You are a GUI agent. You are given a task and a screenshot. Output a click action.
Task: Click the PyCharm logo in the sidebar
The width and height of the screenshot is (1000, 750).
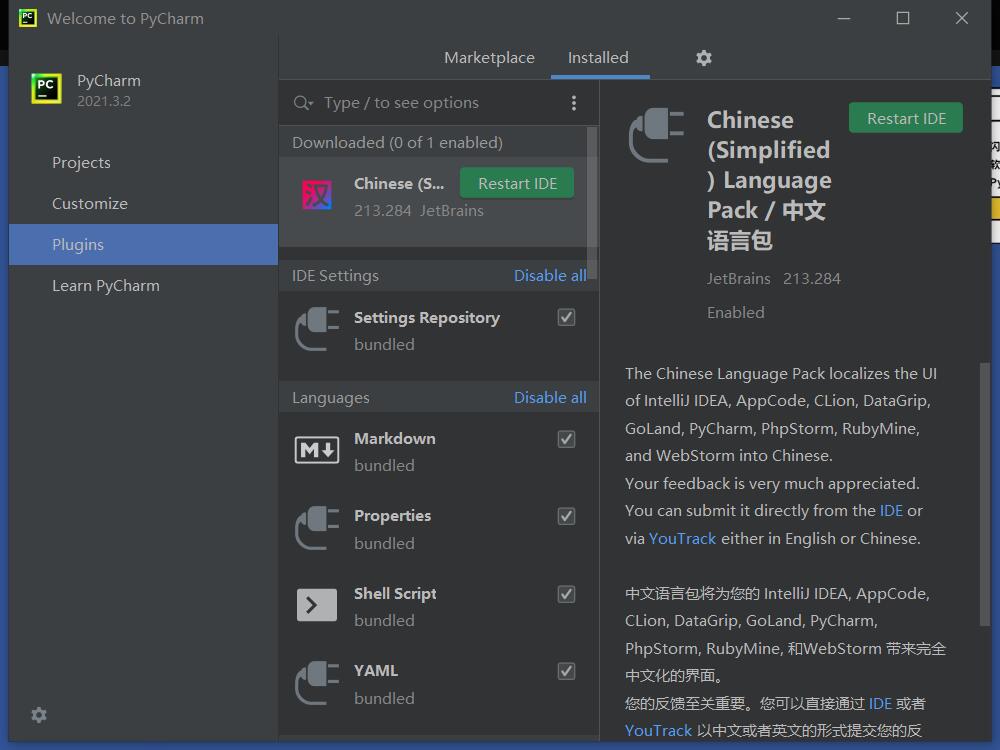tap(47, 88)
